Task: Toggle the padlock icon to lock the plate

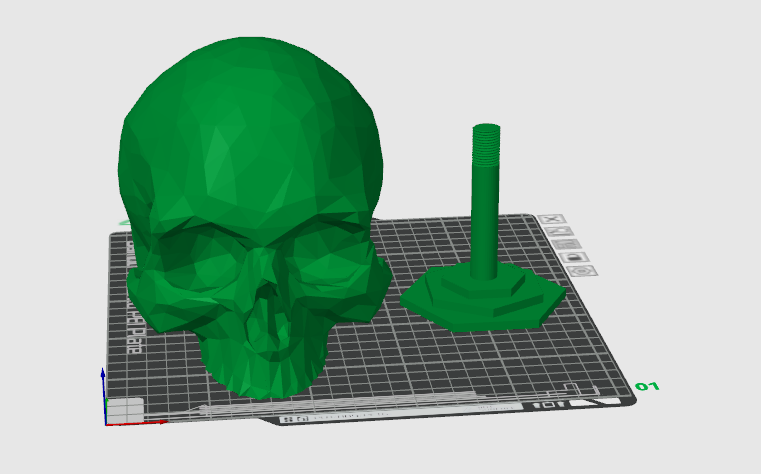Action: point(575,257)
